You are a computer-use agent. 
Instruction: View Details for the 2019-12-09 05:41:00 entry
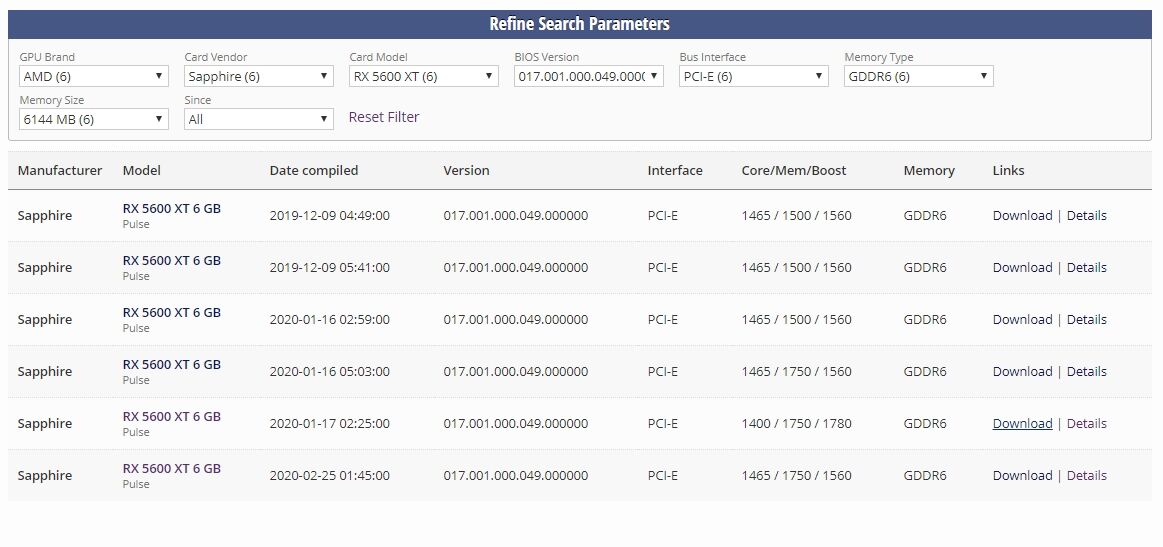click(1087, 267)
